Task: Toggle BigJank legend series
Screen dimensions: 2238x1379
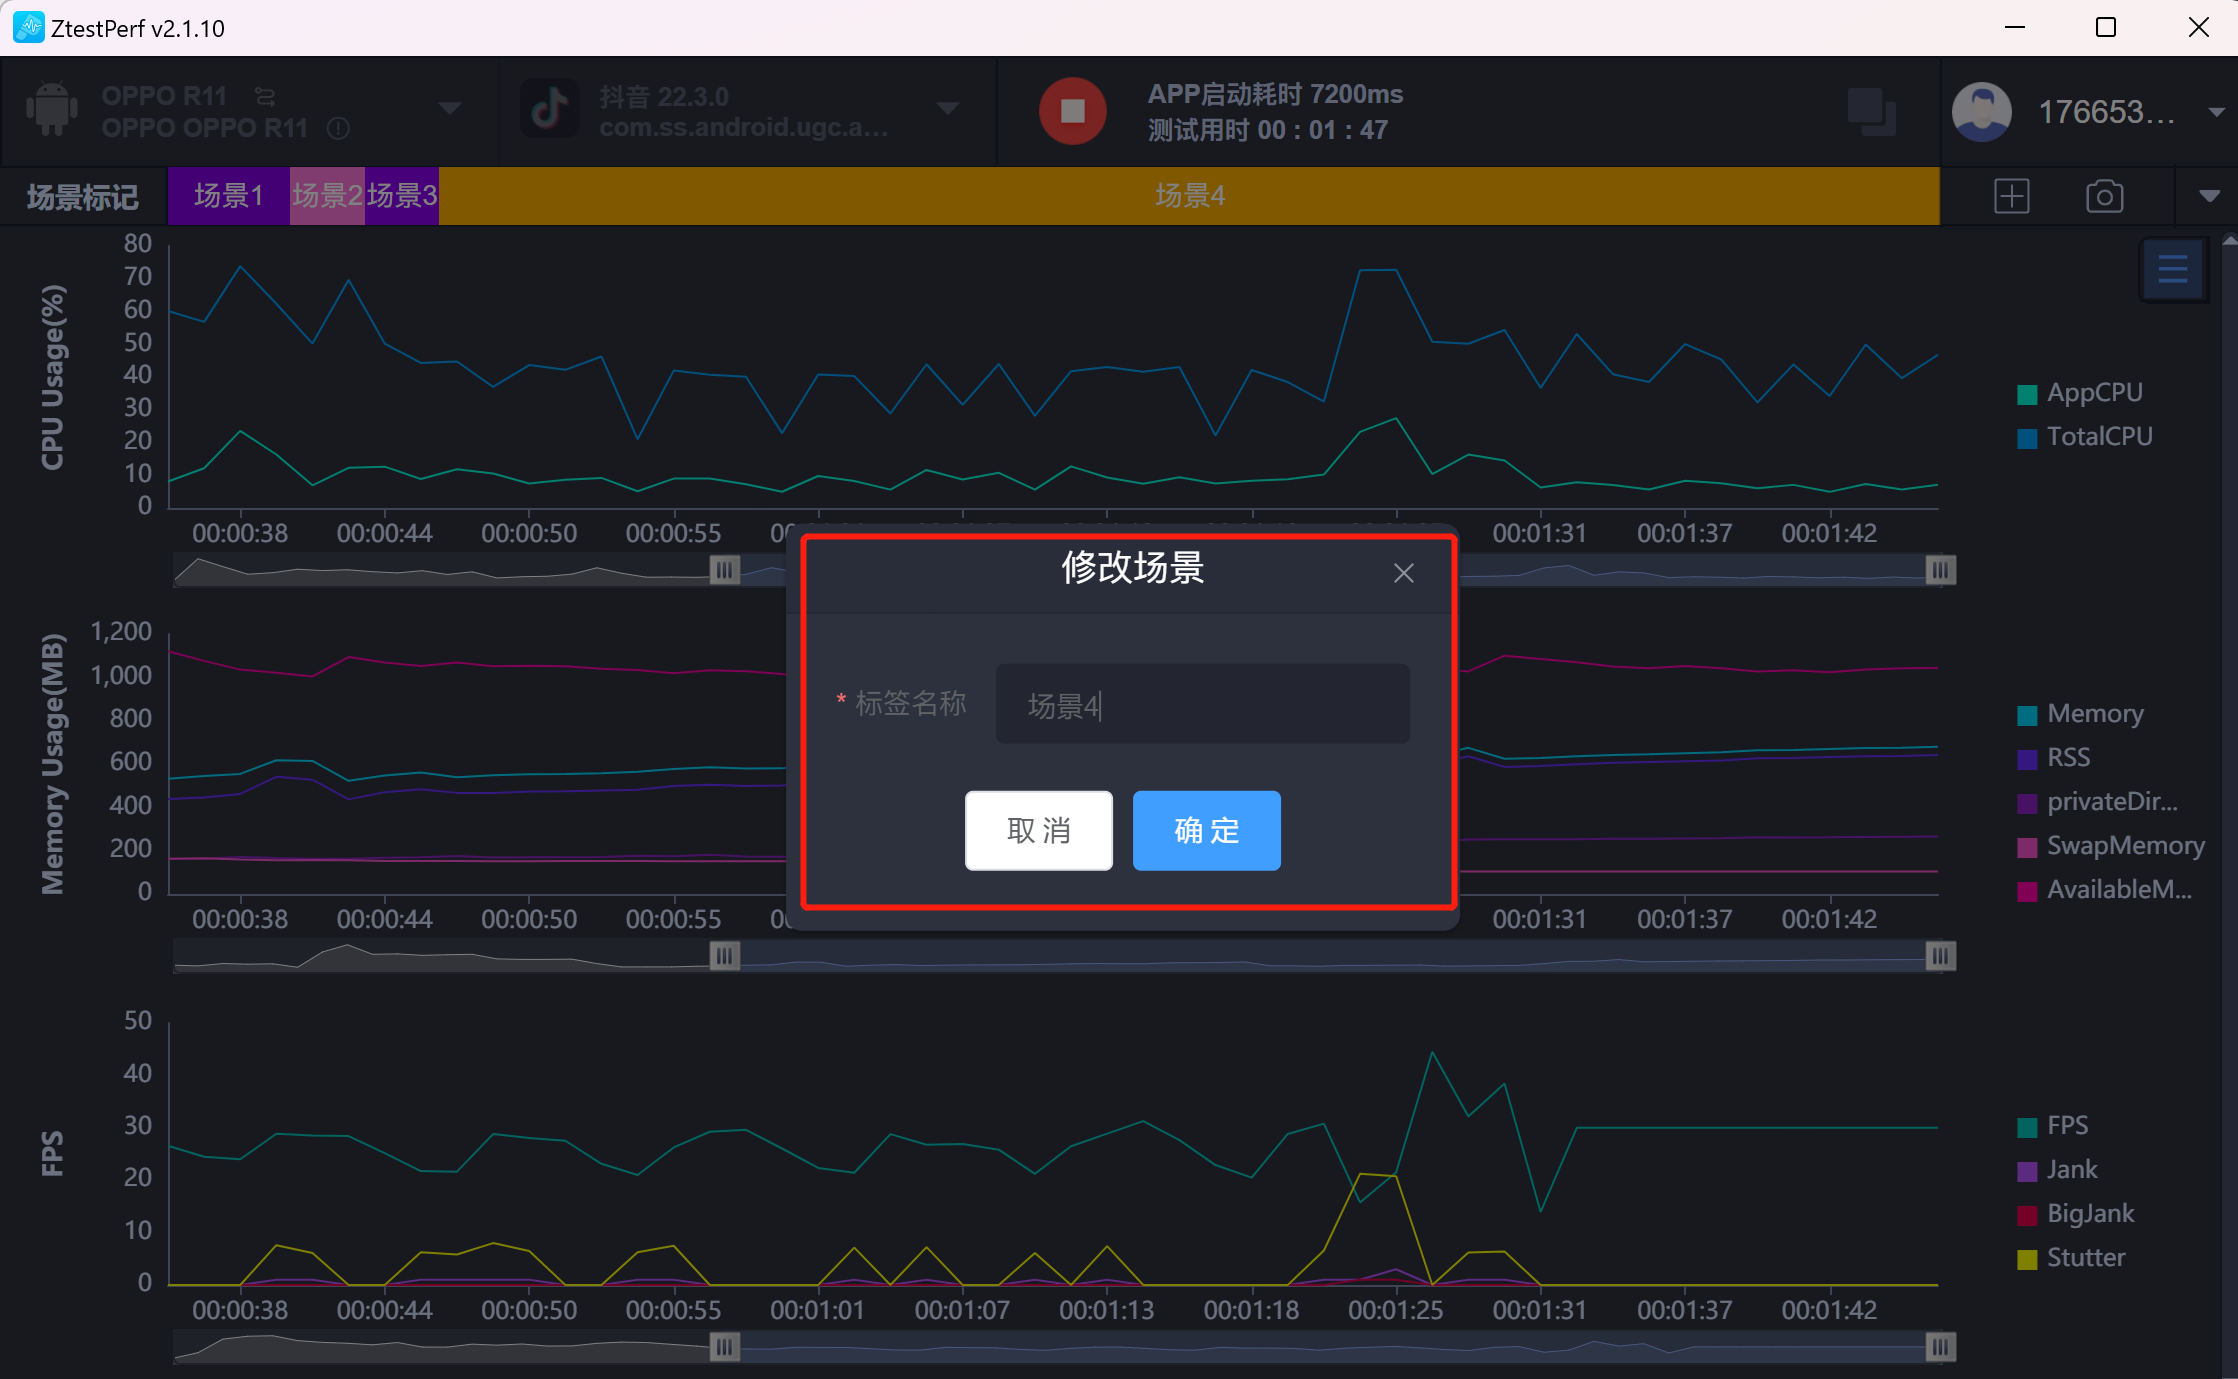Action: [2076, 1214]
